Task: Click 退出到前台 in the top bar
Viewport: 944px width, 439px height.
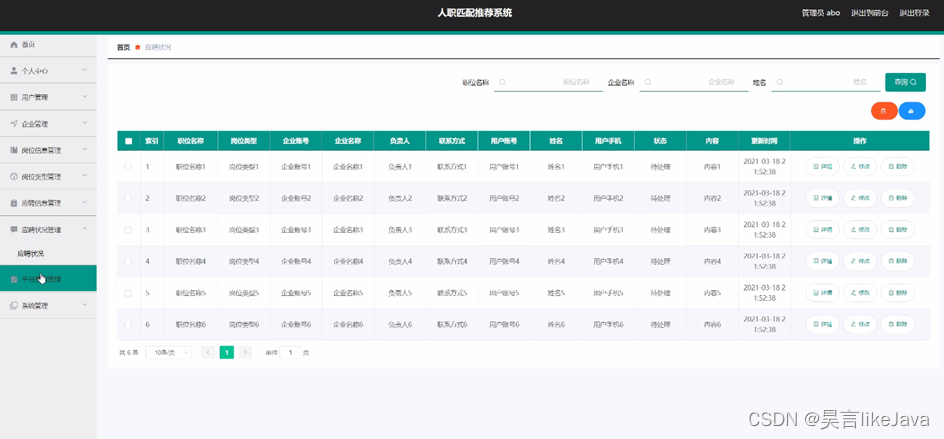Action: 869,13
